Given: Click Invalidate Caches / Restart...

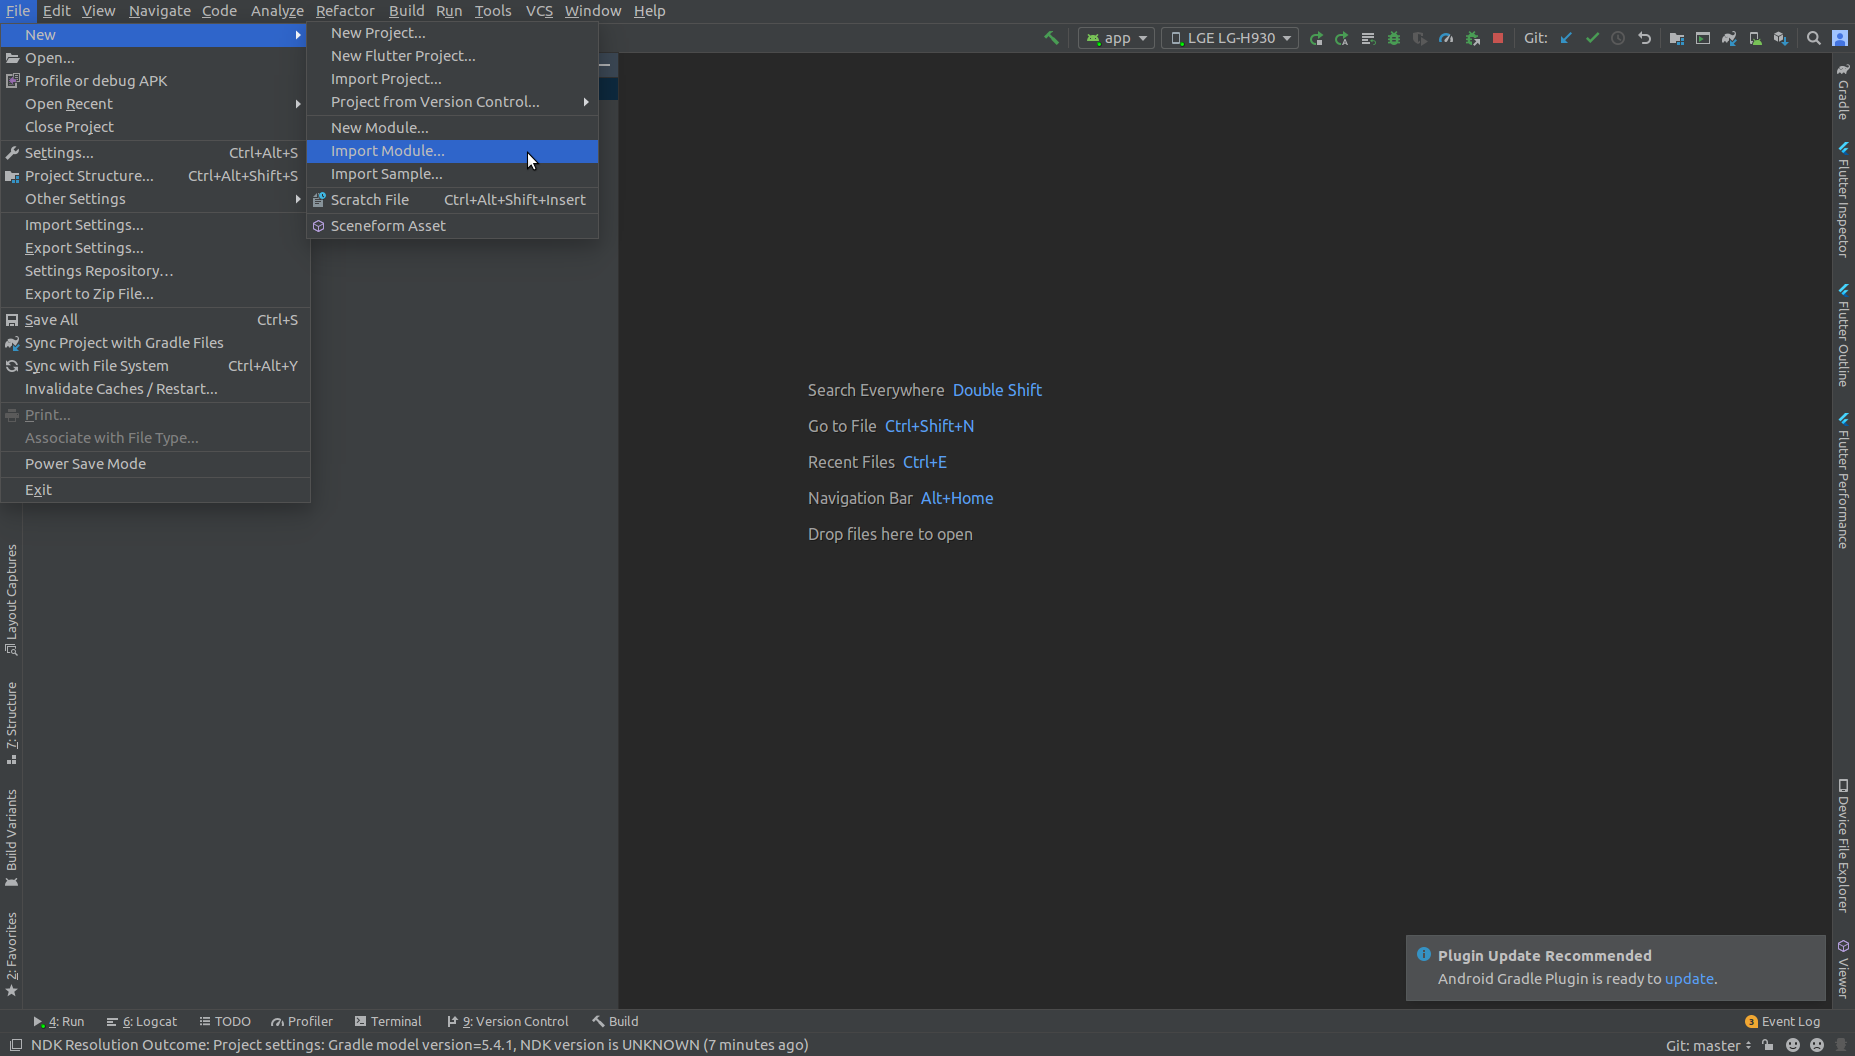Looking at the screenshot, I should [x=155, y=389].
